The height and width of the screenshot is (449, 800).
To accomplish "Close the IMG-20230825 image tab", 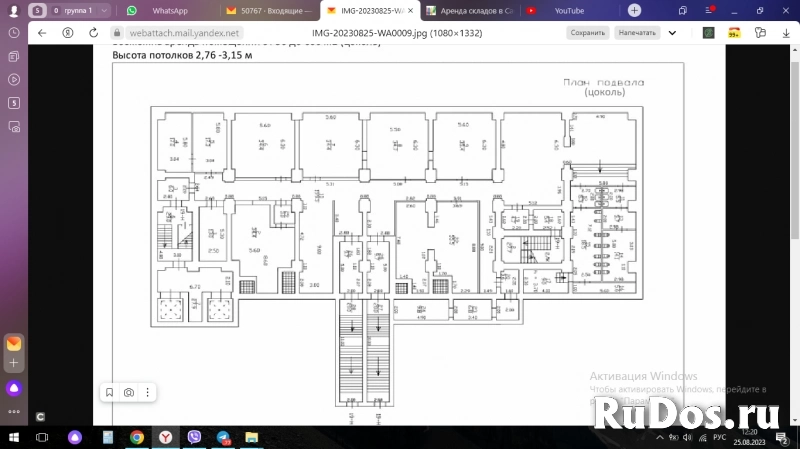I will [x=410, y=10].
